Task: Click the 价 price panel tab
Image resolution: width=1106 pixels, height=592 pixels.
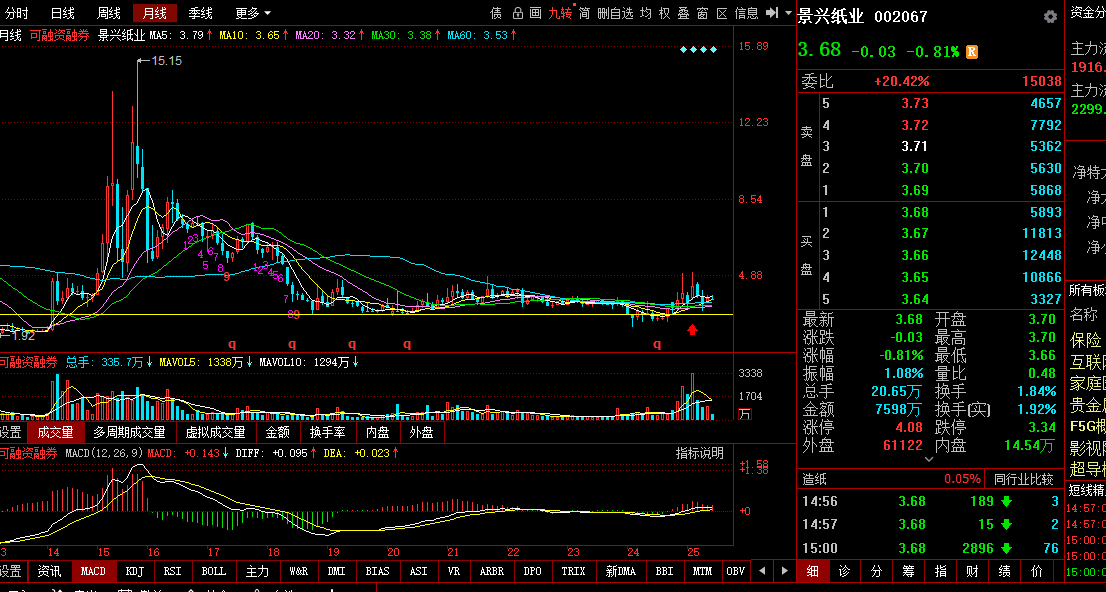Action: (x=1037, y=571)
